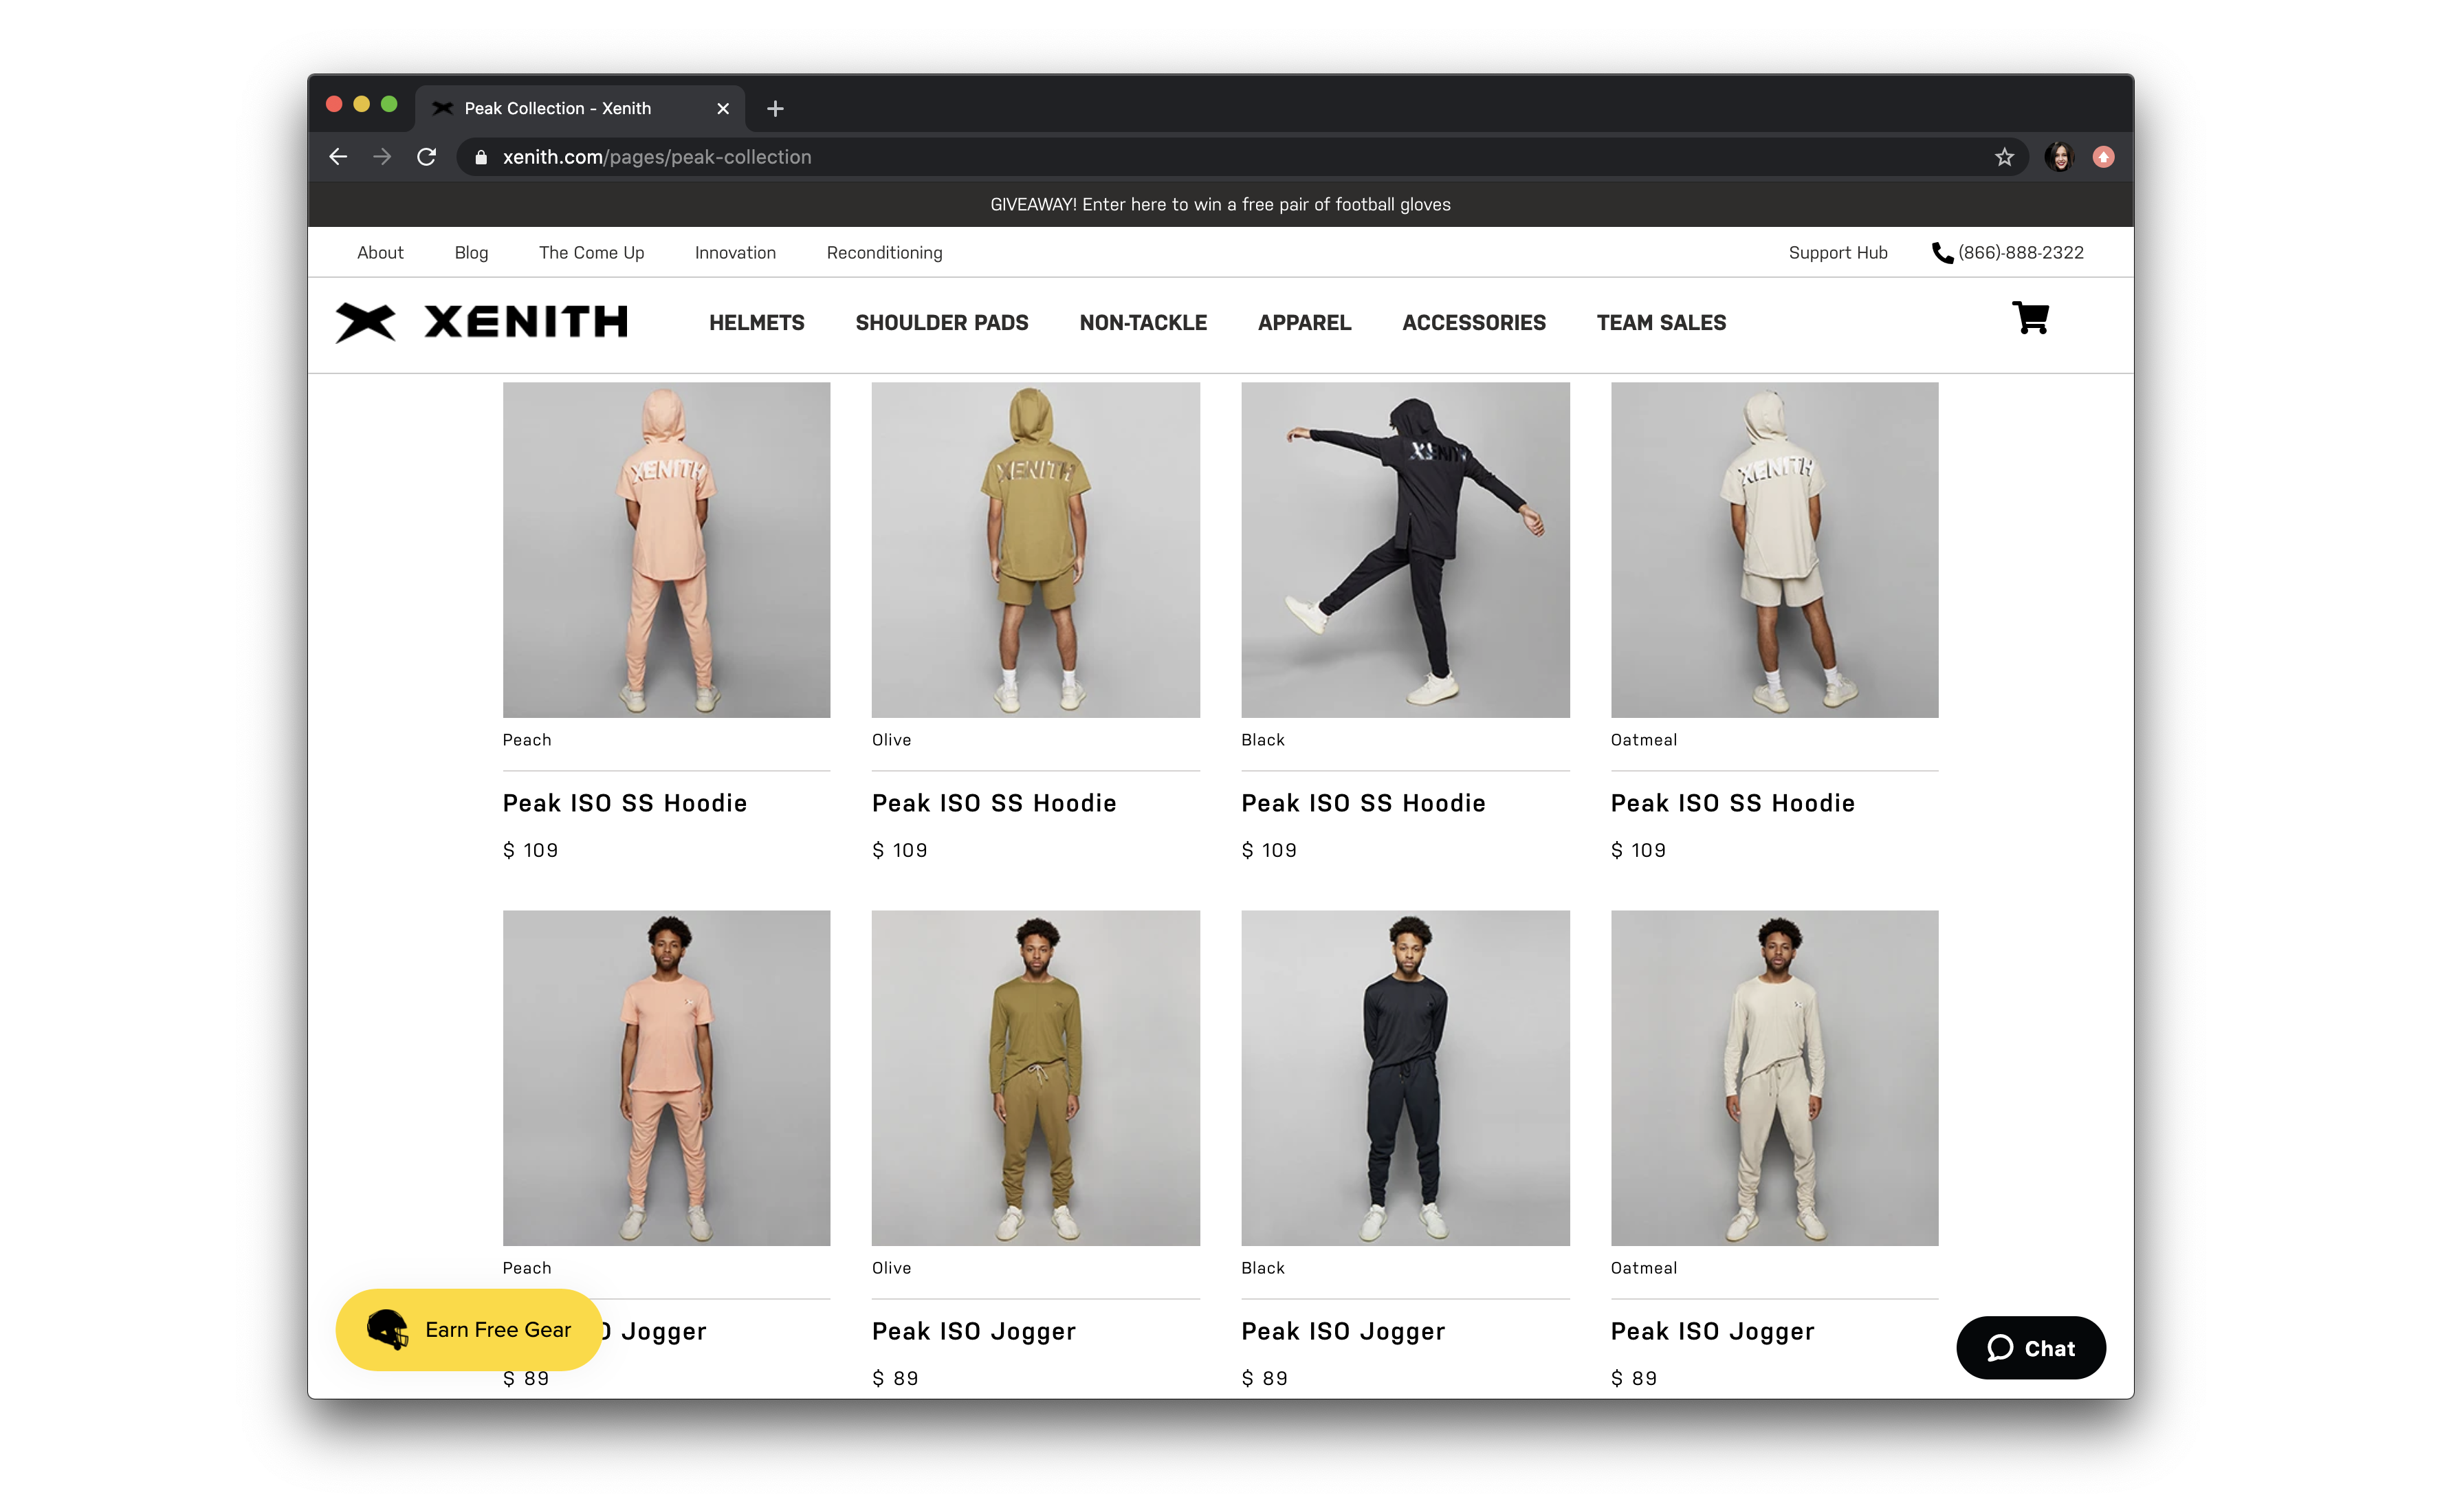This screenshot has height=1506, width=2464.
Task: Open the Reconditioning link
Action: (884, 253)
